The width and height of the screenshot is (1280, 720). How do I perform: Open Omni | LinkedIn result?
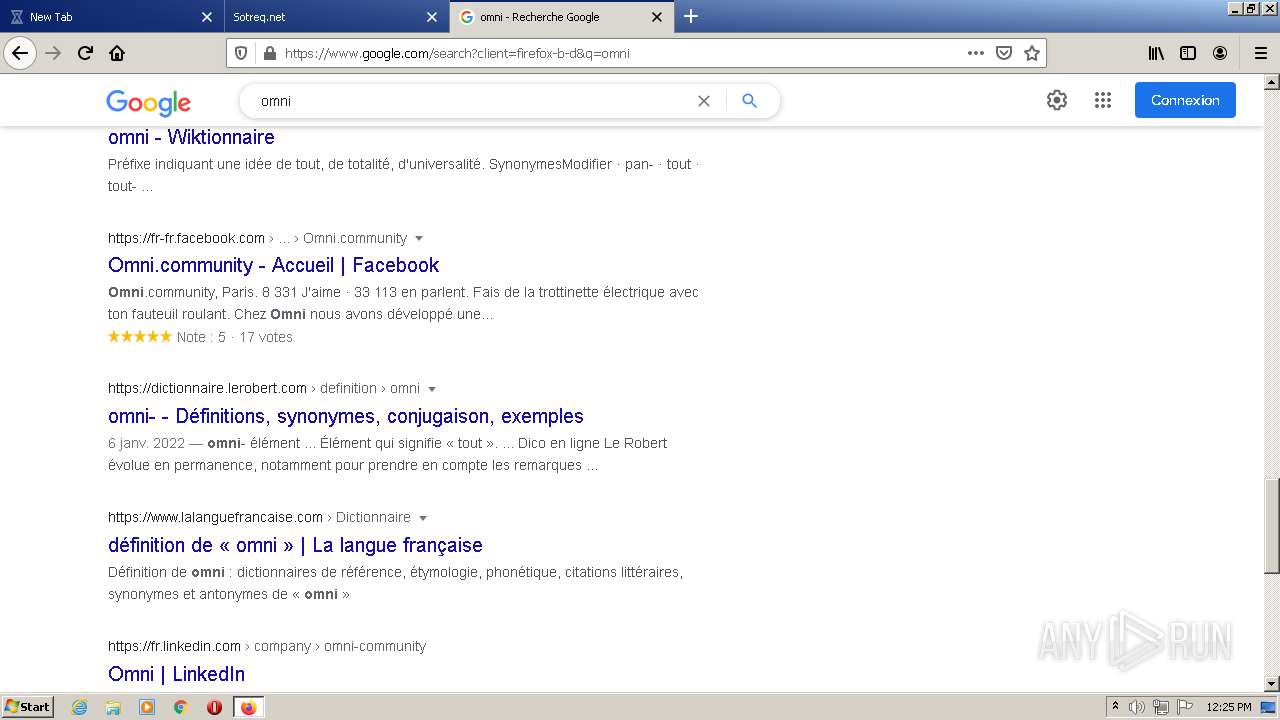click(x=176, y=674)
